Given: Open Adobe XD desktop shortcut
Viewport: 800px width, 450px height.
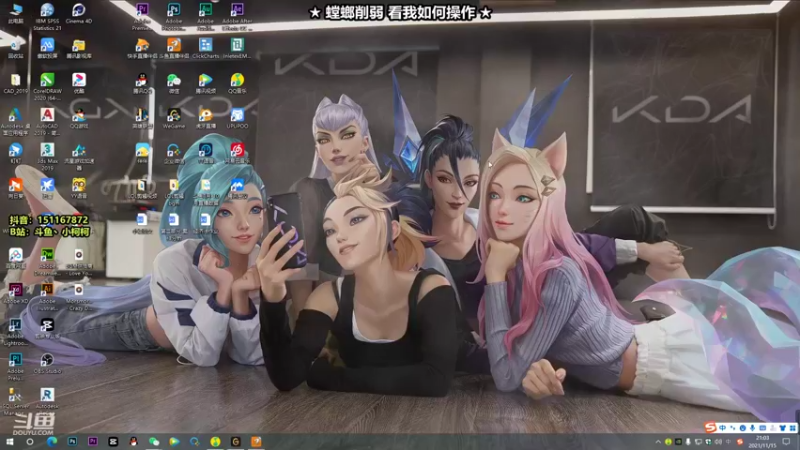Looking at the screenshot, I should coord(16,293).
